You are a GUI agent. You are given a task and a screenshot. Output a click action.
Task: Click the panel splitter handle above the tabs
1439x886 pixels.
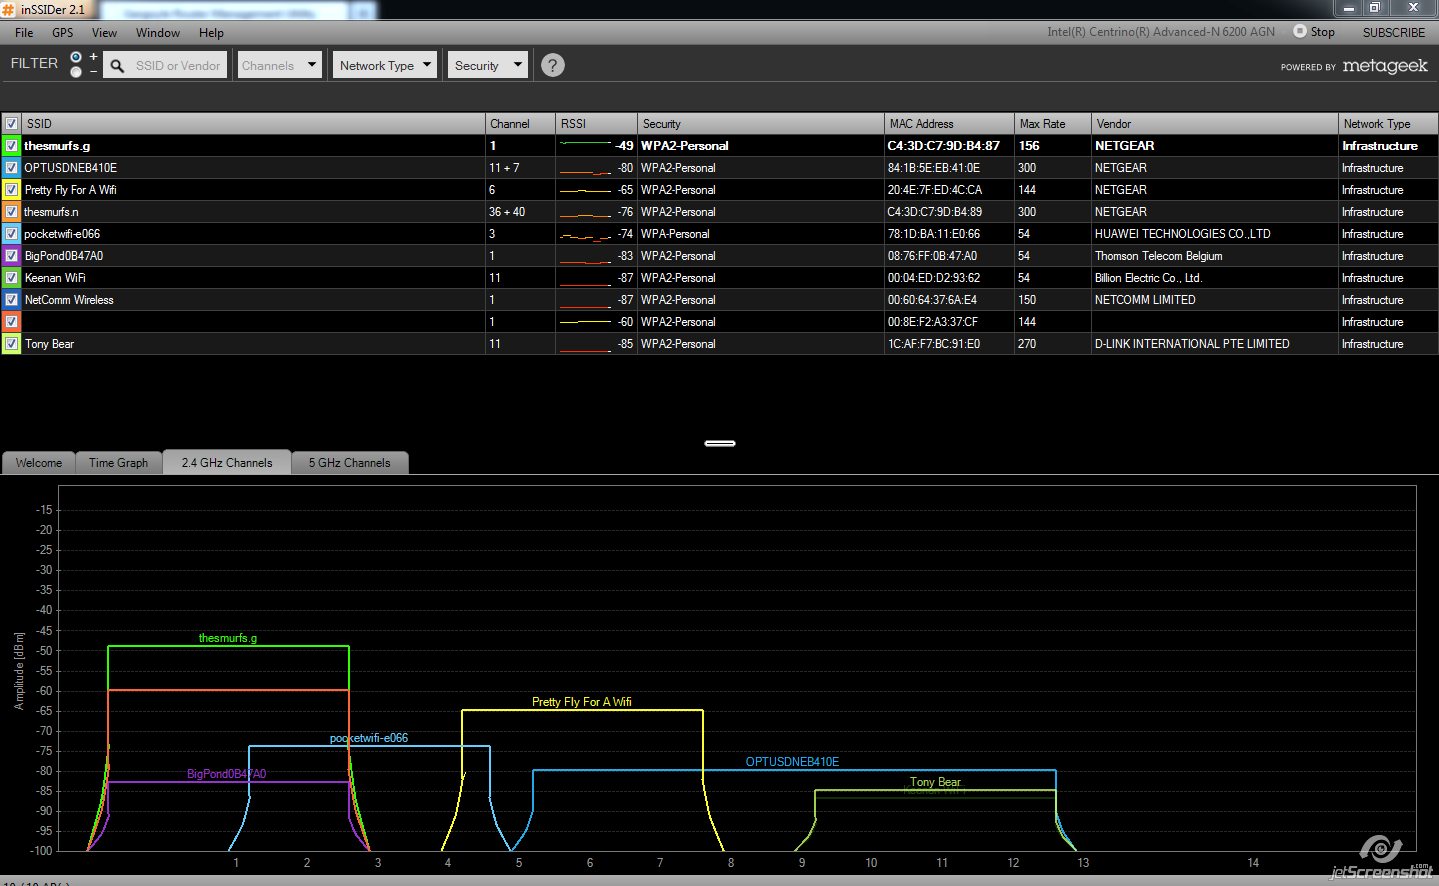720,443
